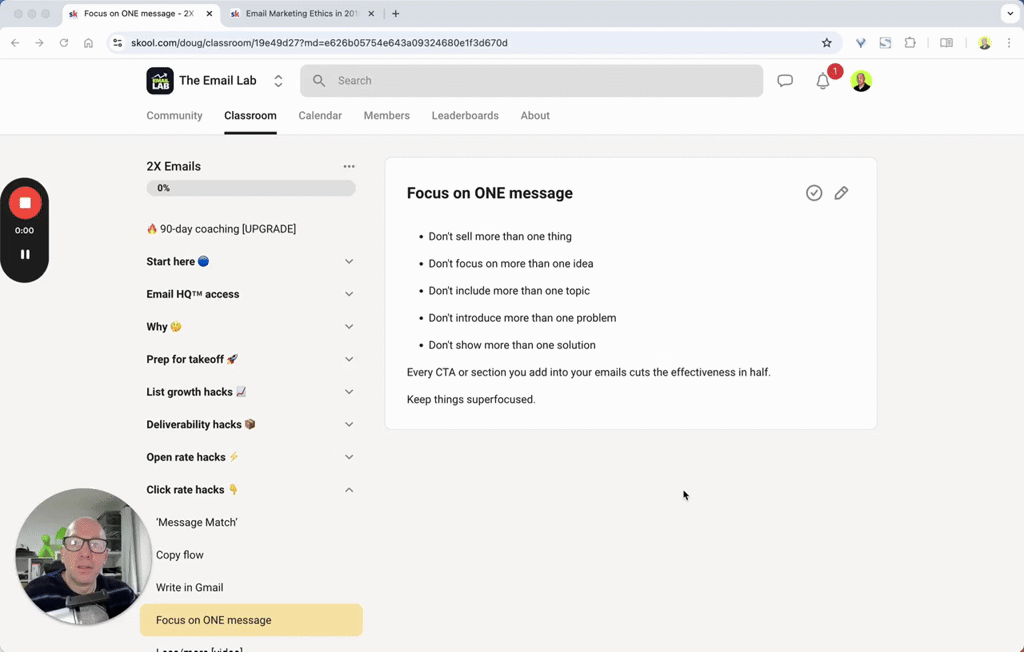Go to the Leaderboards tab
The height and width of the screenshot is (652, 1024).
(465, 116)
